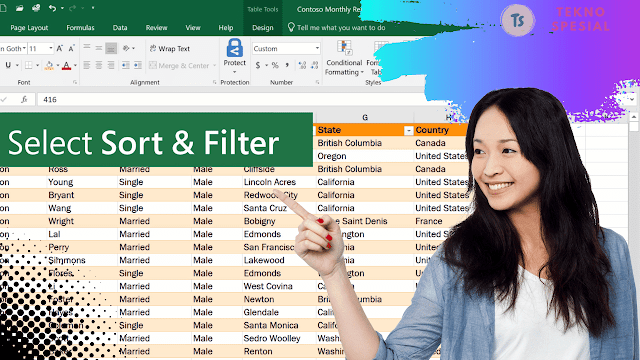Click the Oregon cell
The width and height of the screenshot is (640, 360).
[364, 156]
